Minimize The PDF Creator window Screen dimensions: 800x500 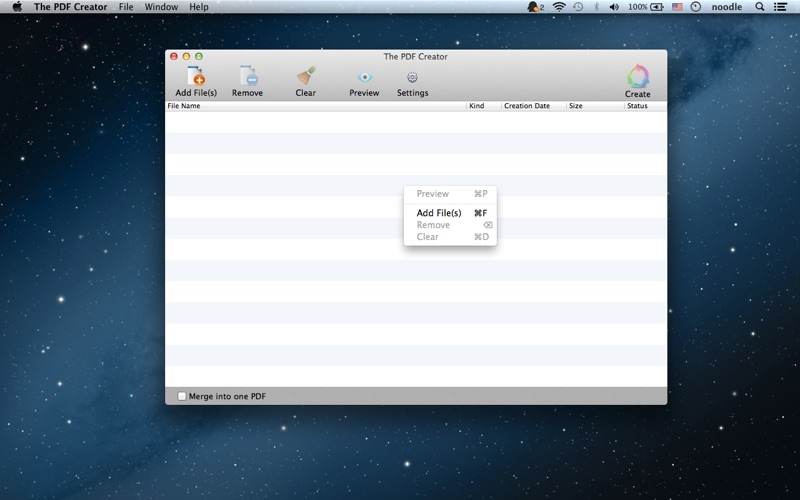(x=186, y=56)
